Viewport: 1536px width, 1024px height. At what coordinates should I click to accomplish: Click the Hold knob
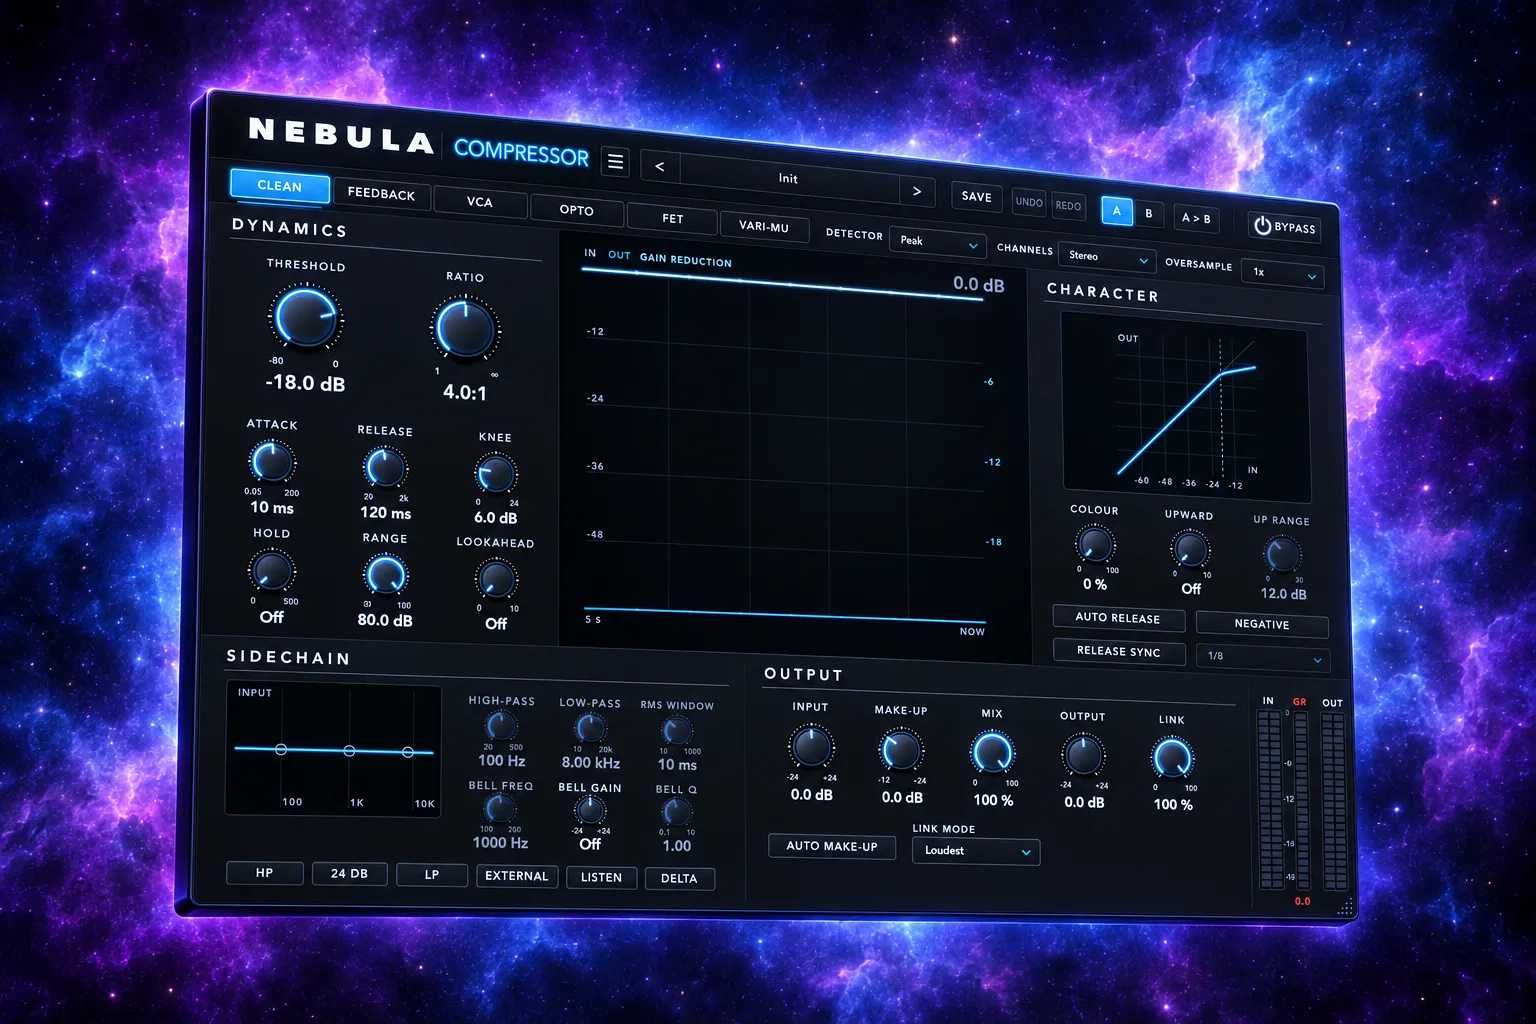271,571
